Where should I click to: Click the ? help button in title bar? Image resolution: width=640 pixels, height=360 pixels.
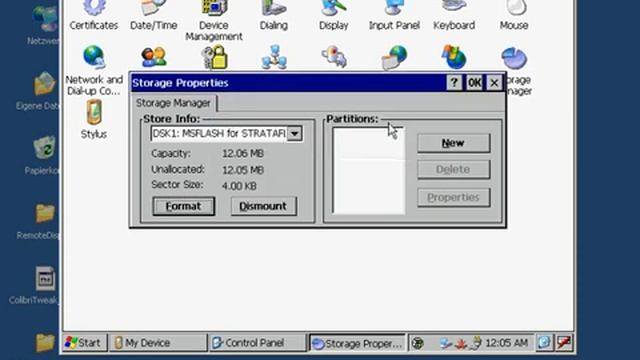click(454, 83)
